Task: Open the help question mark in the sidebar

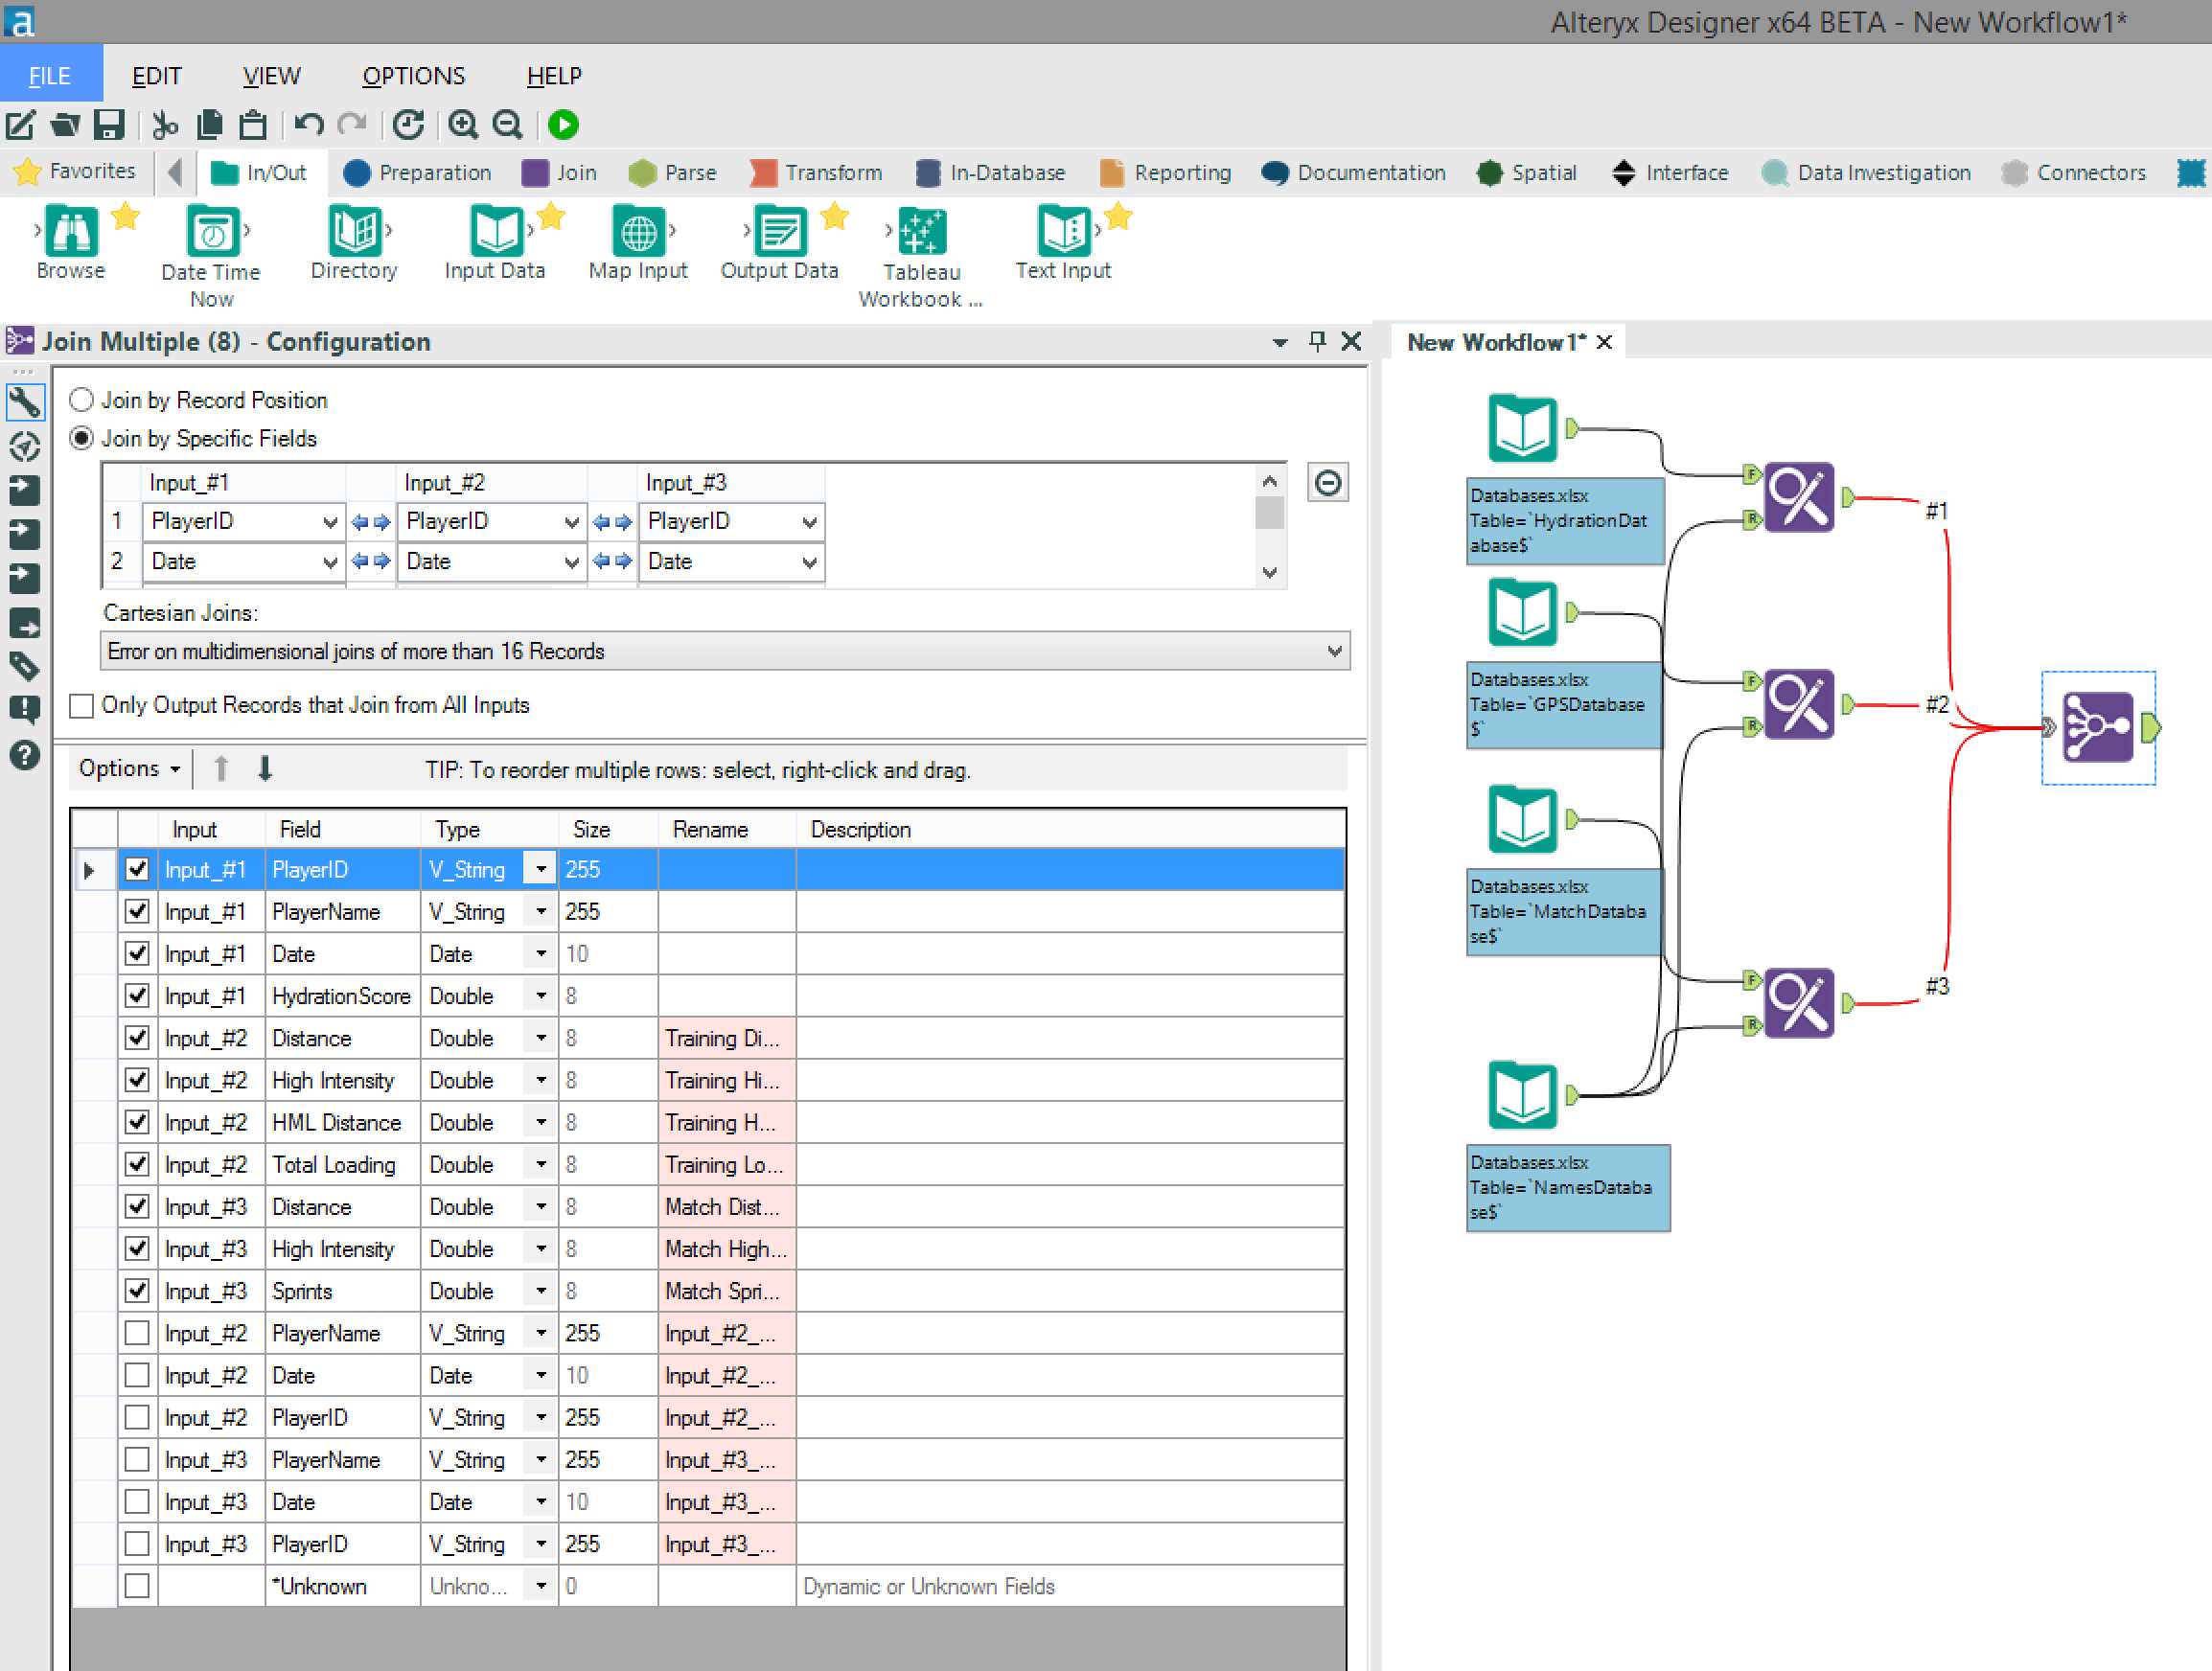Action: coord(24,755)
